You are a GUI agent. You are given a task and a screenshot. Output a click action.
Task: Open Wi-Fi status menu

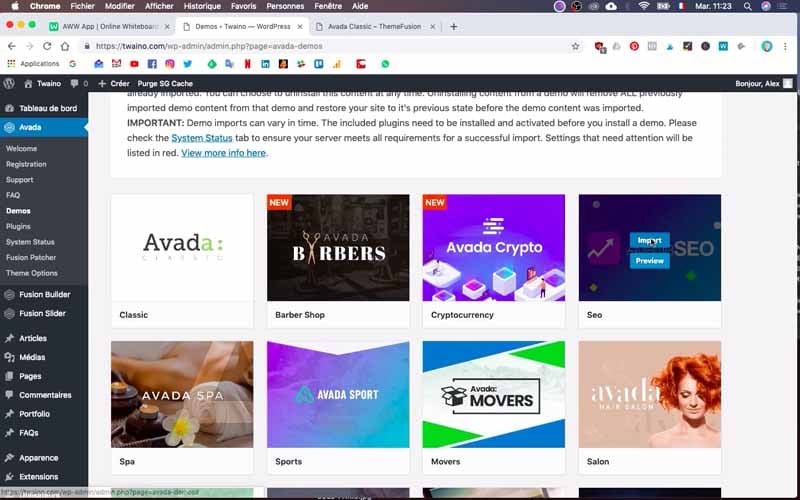tap(644, 6)
